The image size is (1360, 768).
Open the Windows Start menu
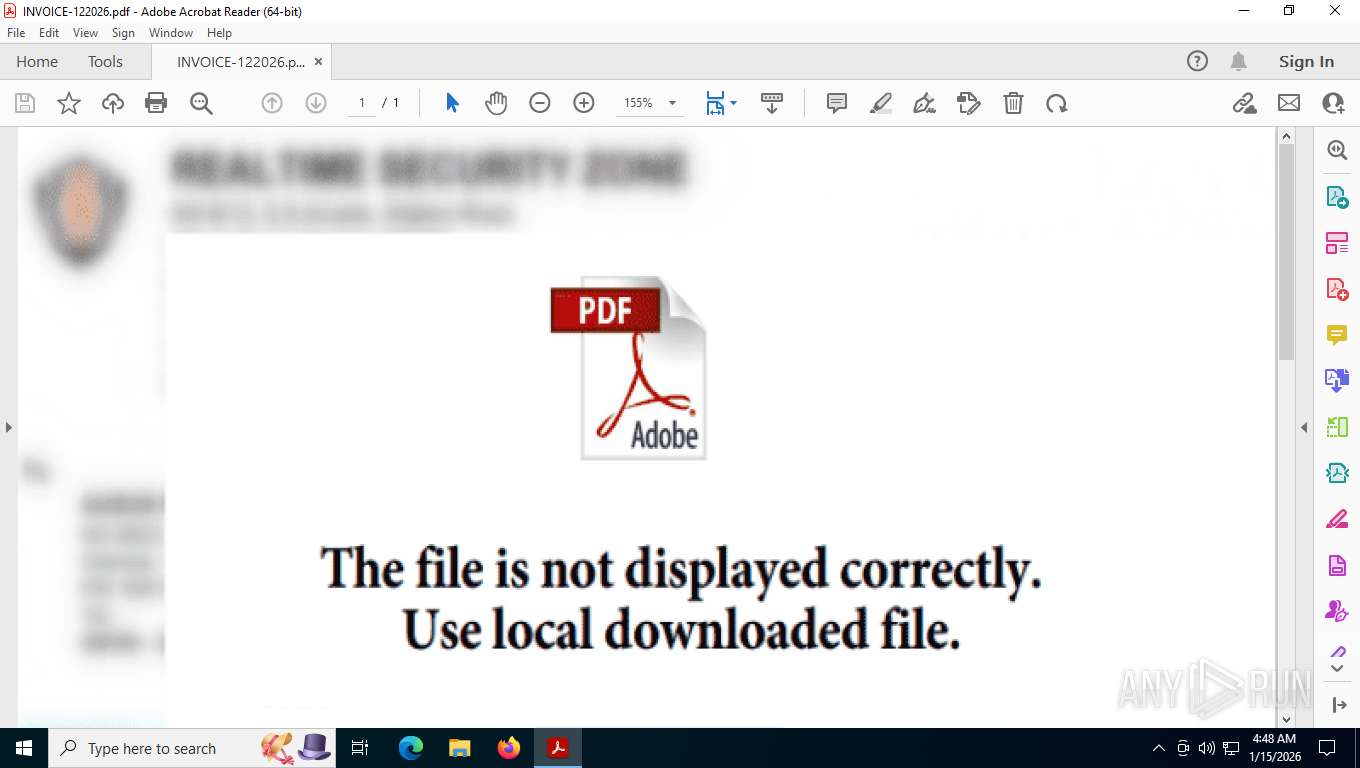23,748
